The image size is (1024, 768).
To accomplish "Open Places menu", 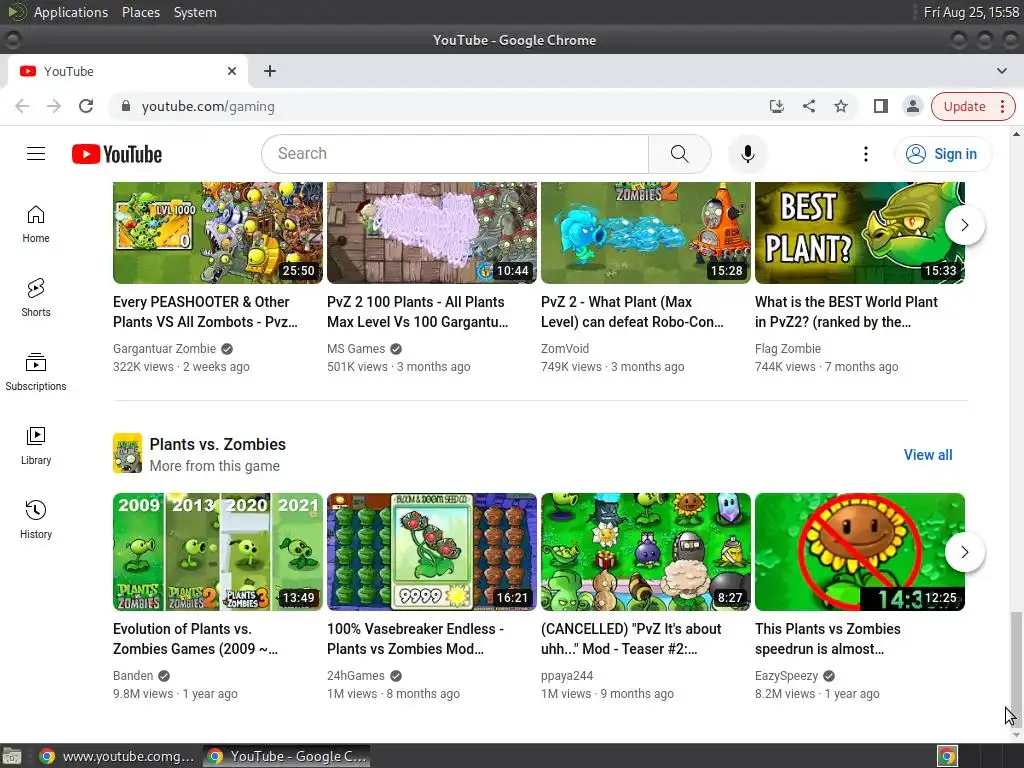I will [x=141, y=12].
